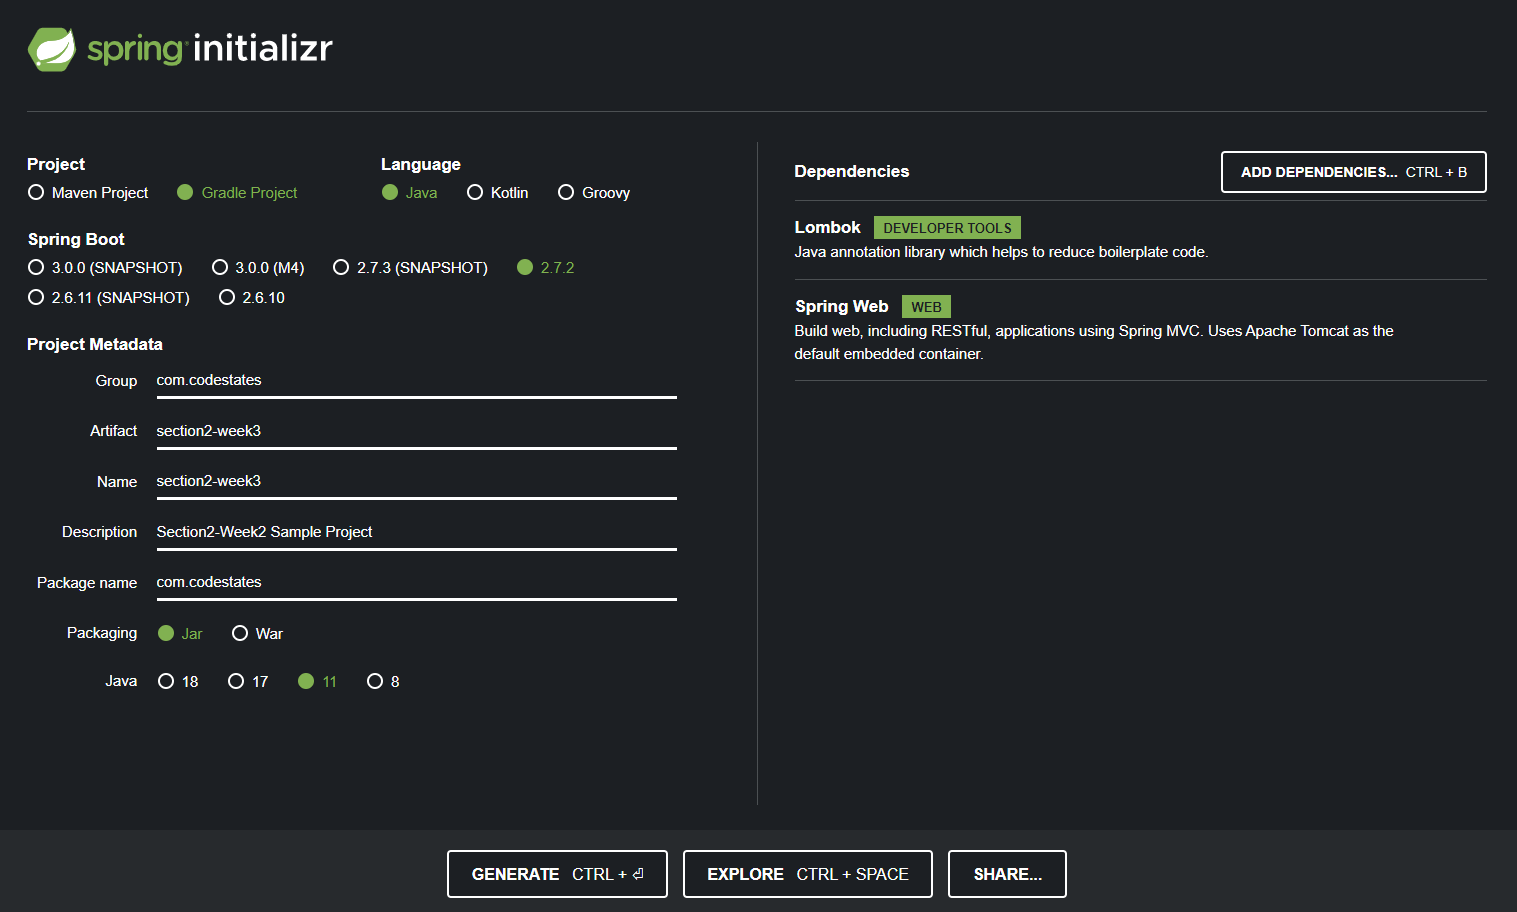Pick Java version 17
Screen dimensions: 1517x912
(x=248, y=681)
